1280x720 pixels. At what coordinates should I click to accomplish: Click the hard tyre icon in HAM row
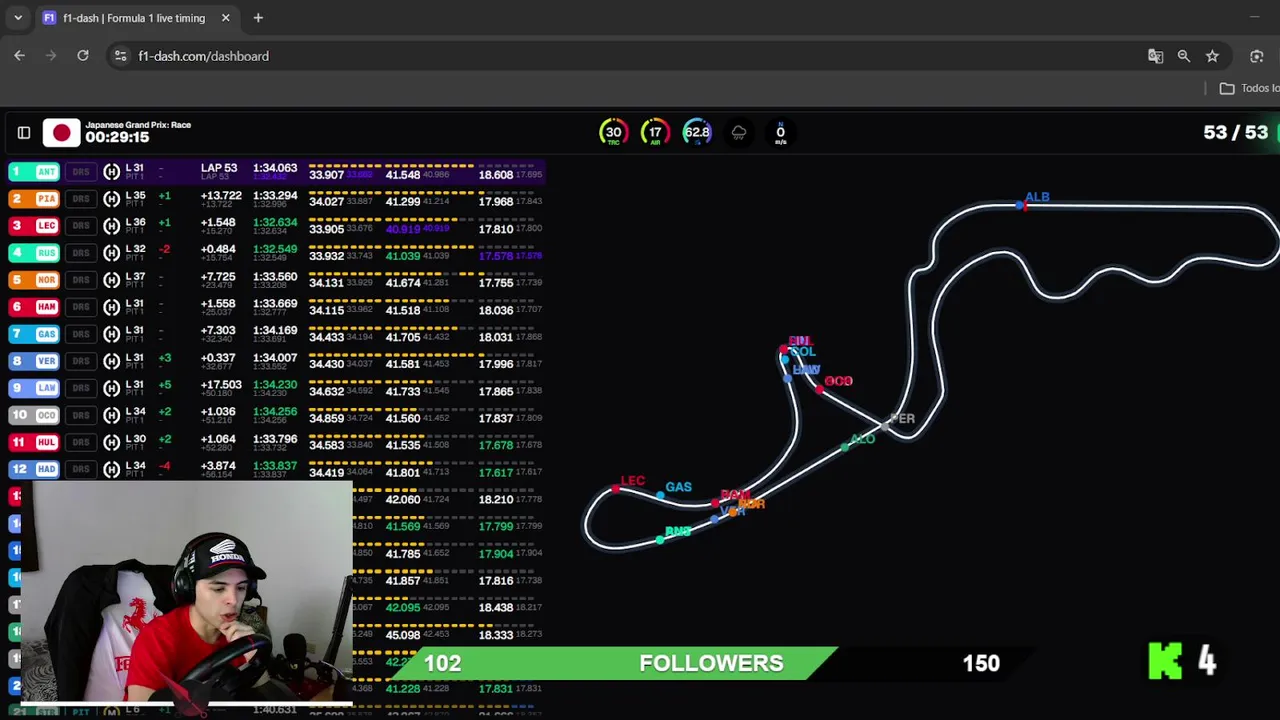coord(111,307)
